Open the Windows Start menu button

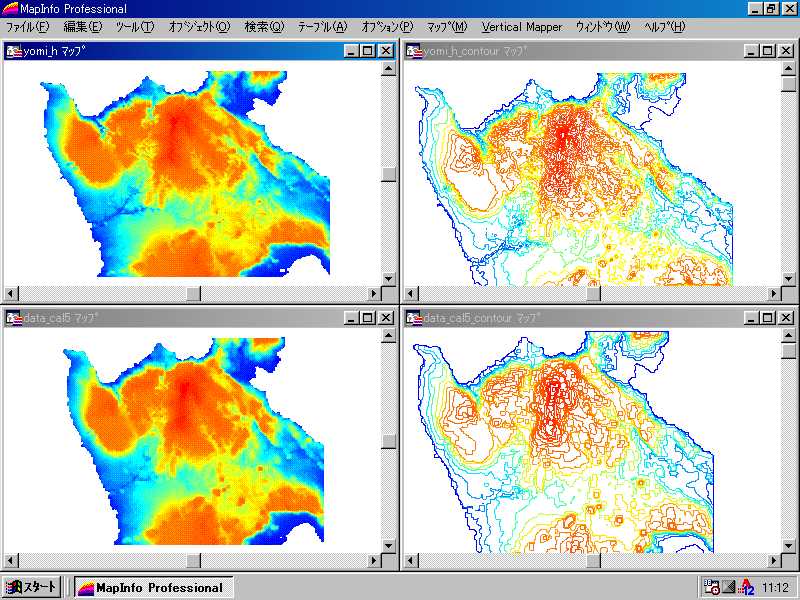32,587
